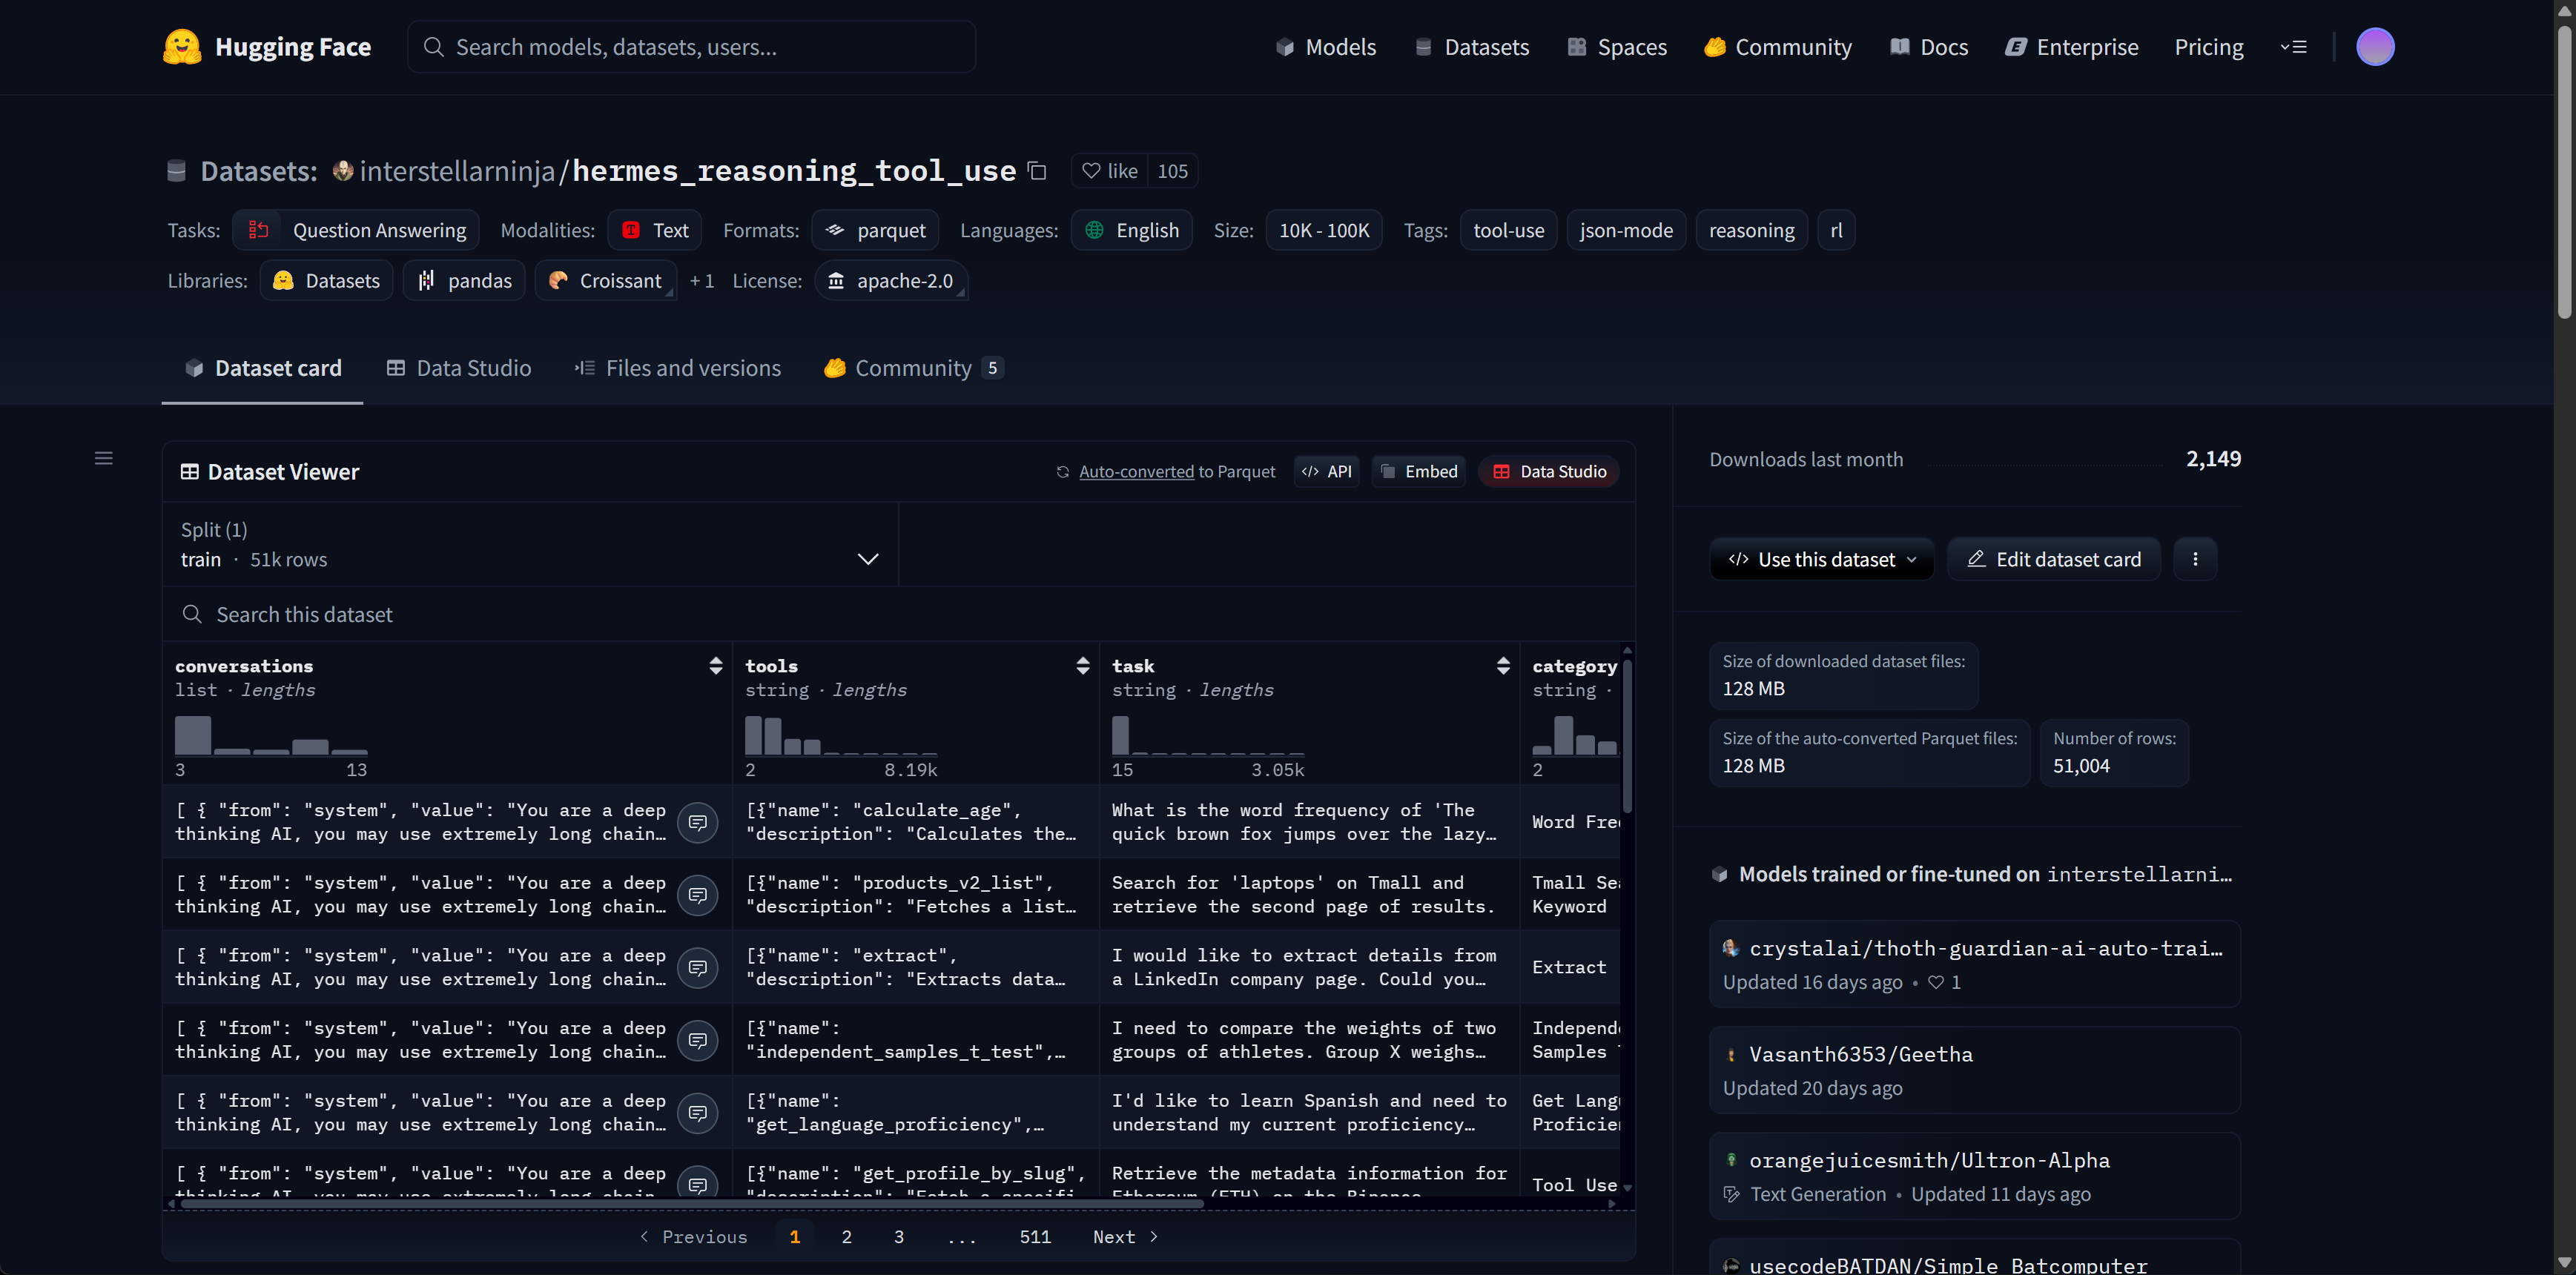Sort by the conversations column

pyautogui.click(x=715, y=666)
